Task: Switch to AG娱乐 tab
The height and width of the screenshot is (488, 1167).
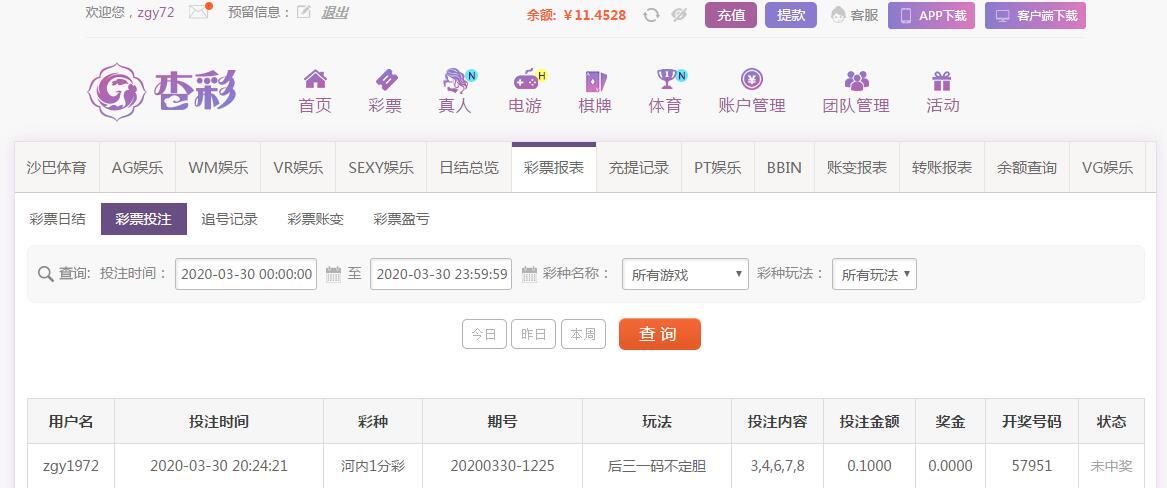Action: 137,167
